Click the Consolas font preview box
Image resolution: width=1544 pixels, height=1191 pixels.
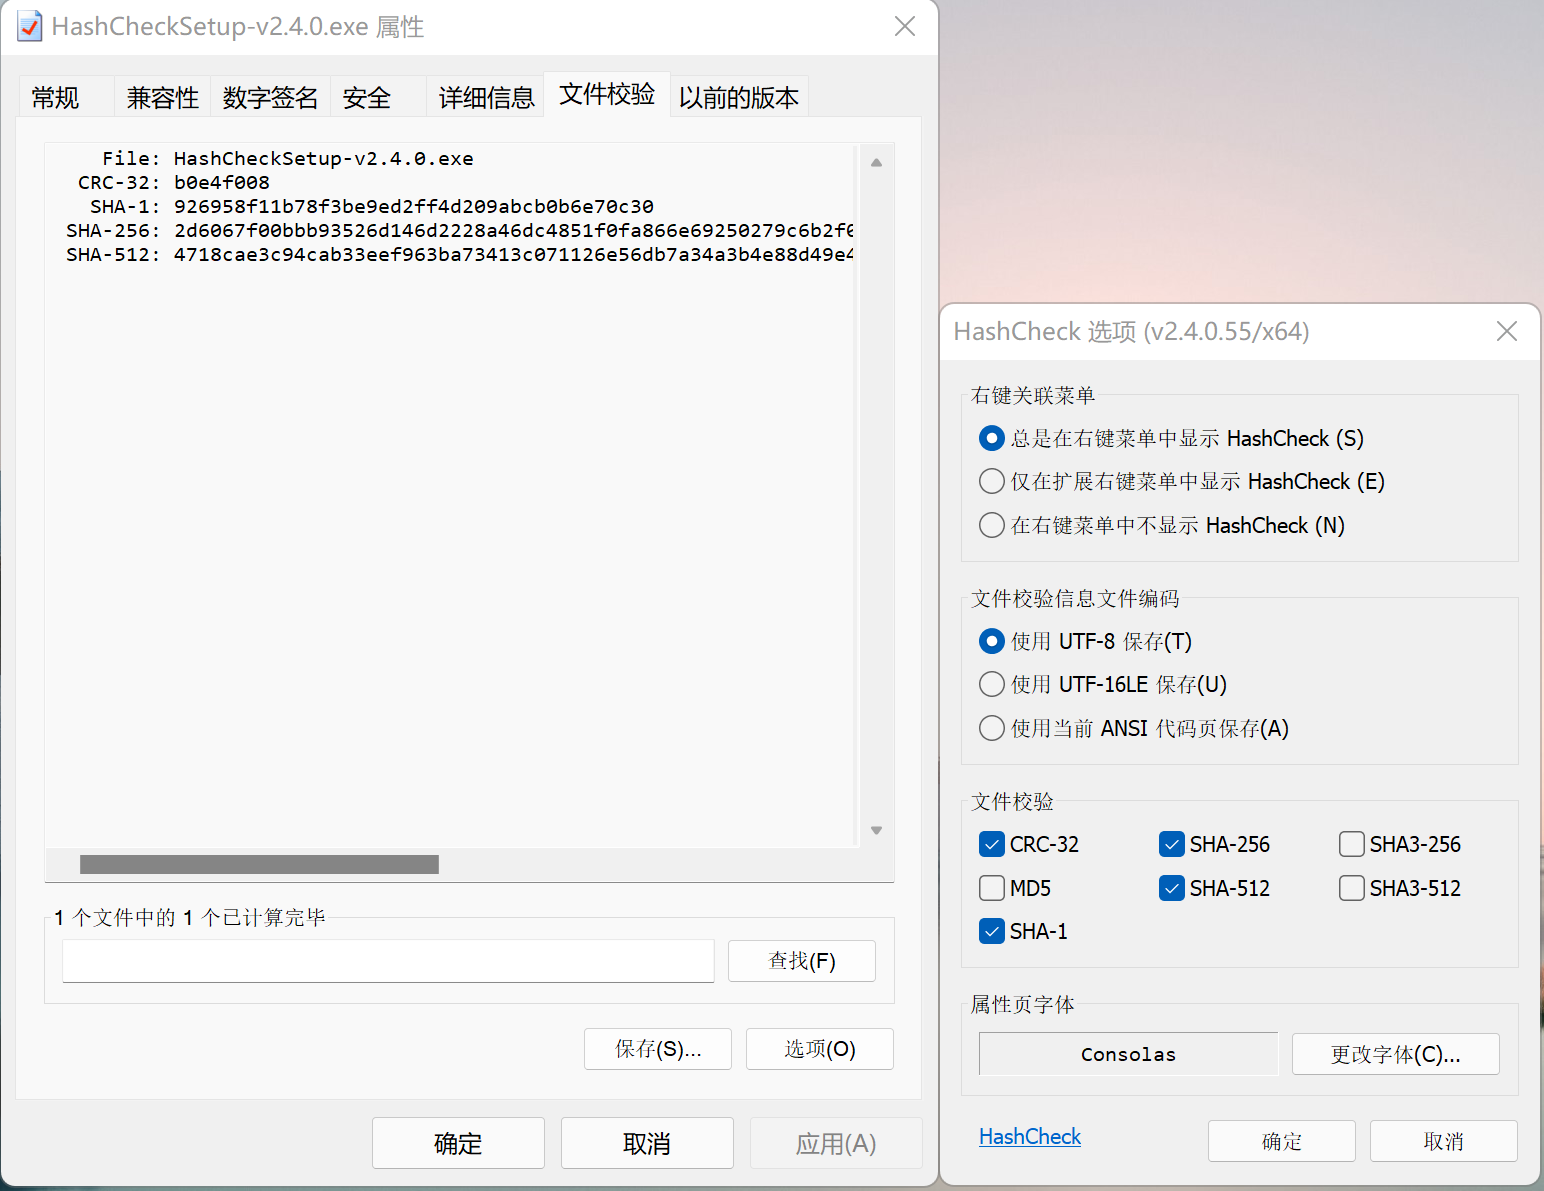(x=1128, y=1054)
